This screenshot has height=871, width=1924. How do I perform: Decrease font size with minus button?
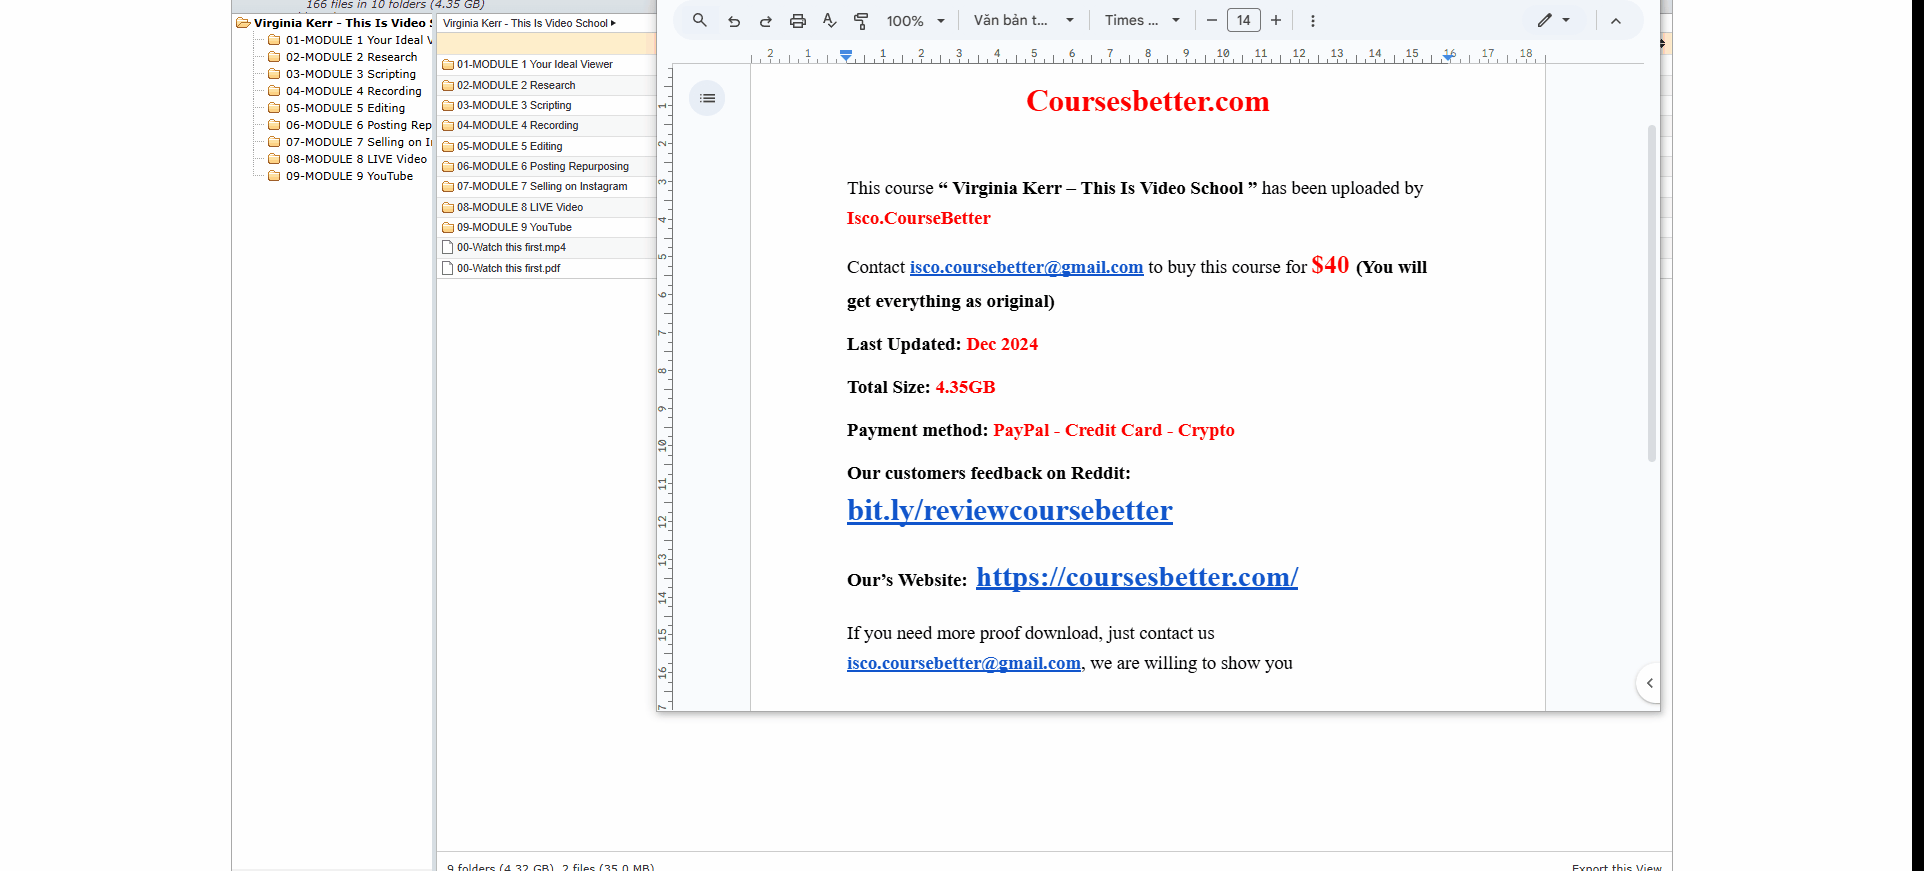1212,20
